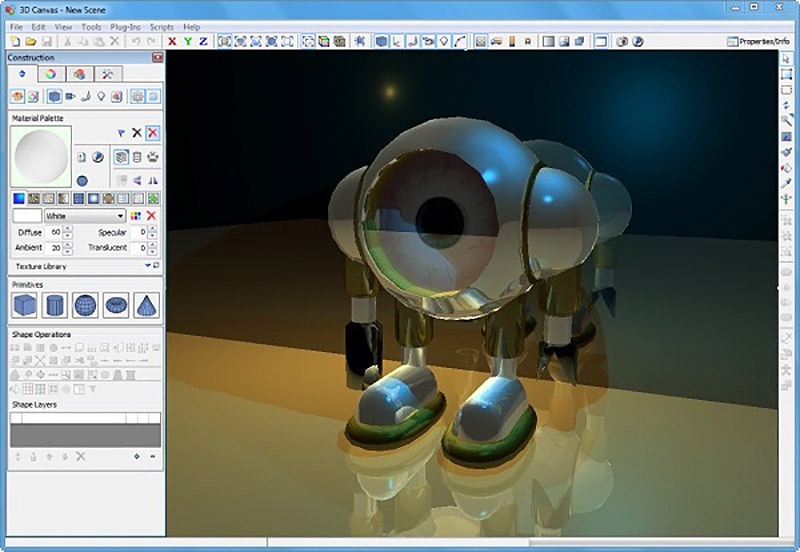Image resolution: width=800 pixels, height=552 pixels.
Task: Expand the Texture Library section
Action: [148, 266]
